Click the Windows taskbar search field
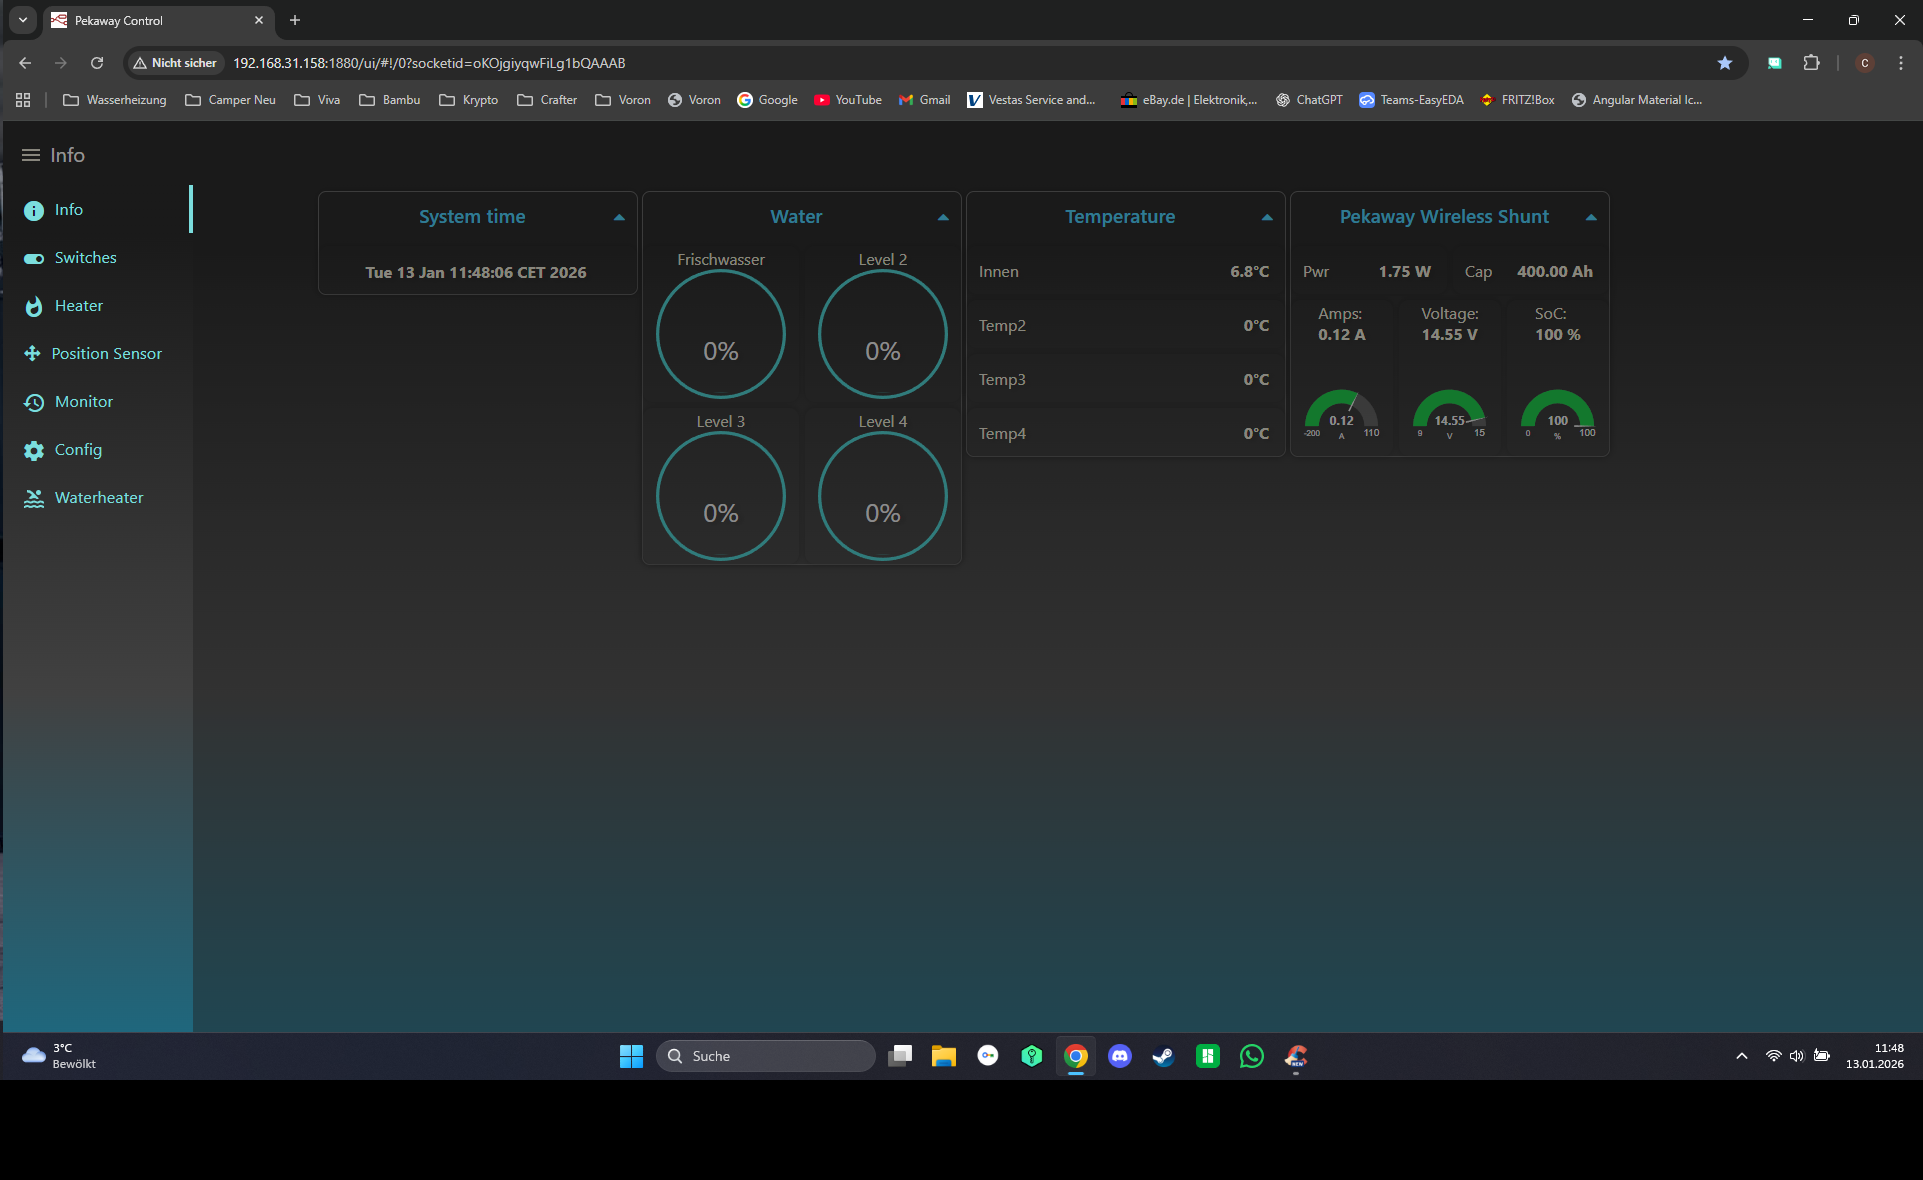Screen dimensions: 1923x1180 pos(766,1056)
